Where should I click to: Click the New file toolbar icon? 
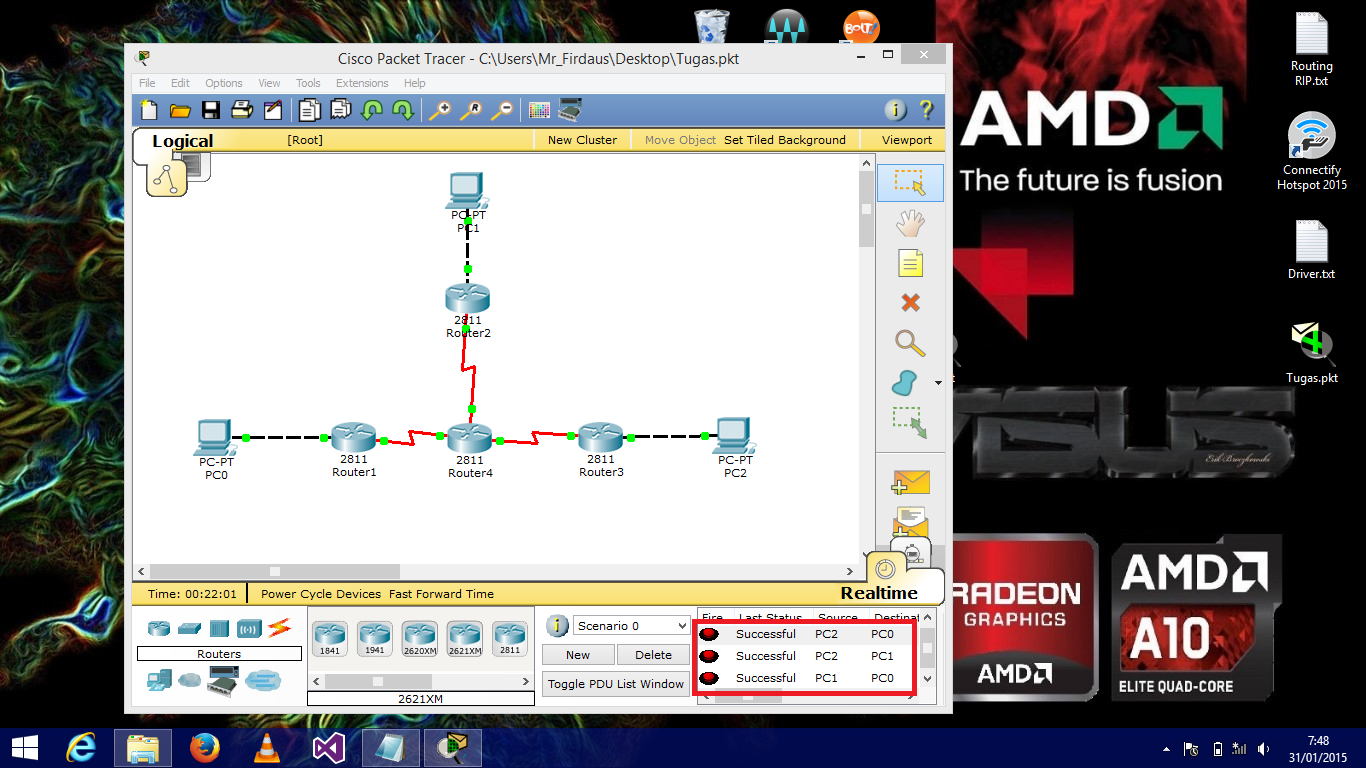(149, 110)
